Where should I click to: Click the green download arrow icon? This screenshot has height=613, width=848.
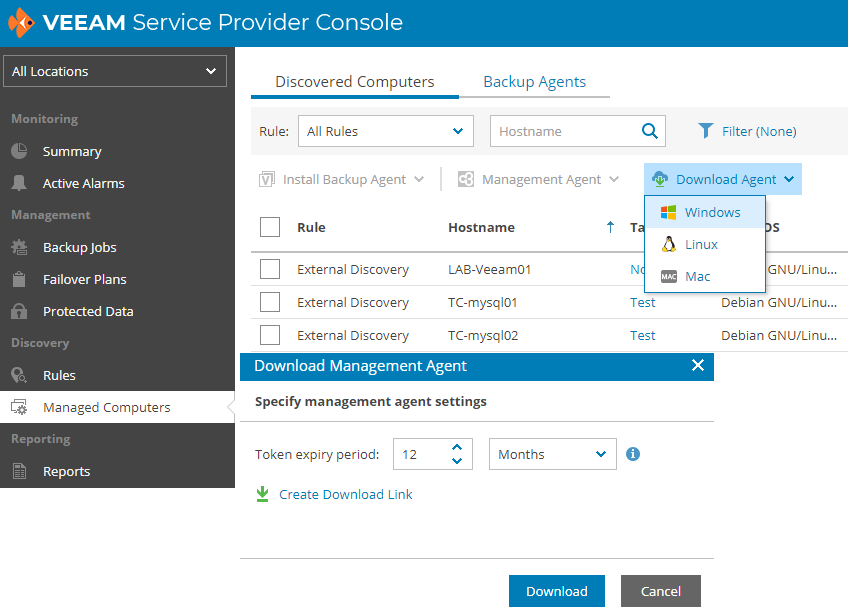point(262,494)
